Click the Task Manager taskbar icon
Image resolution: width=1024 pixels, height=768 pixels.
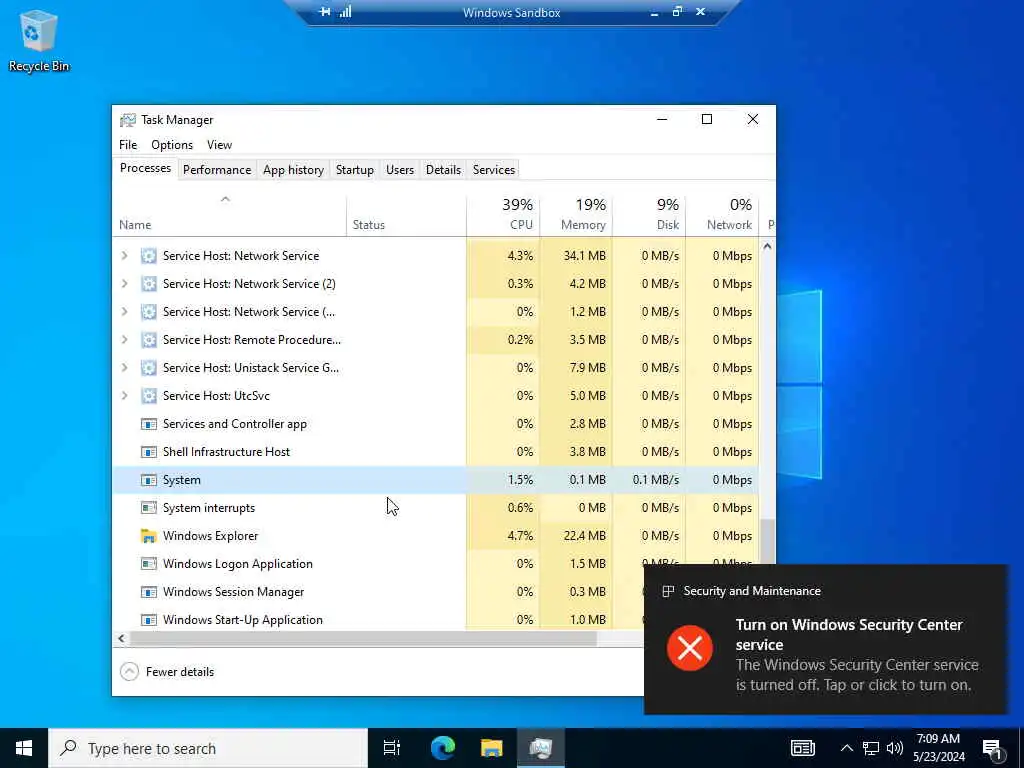(541, 748)
